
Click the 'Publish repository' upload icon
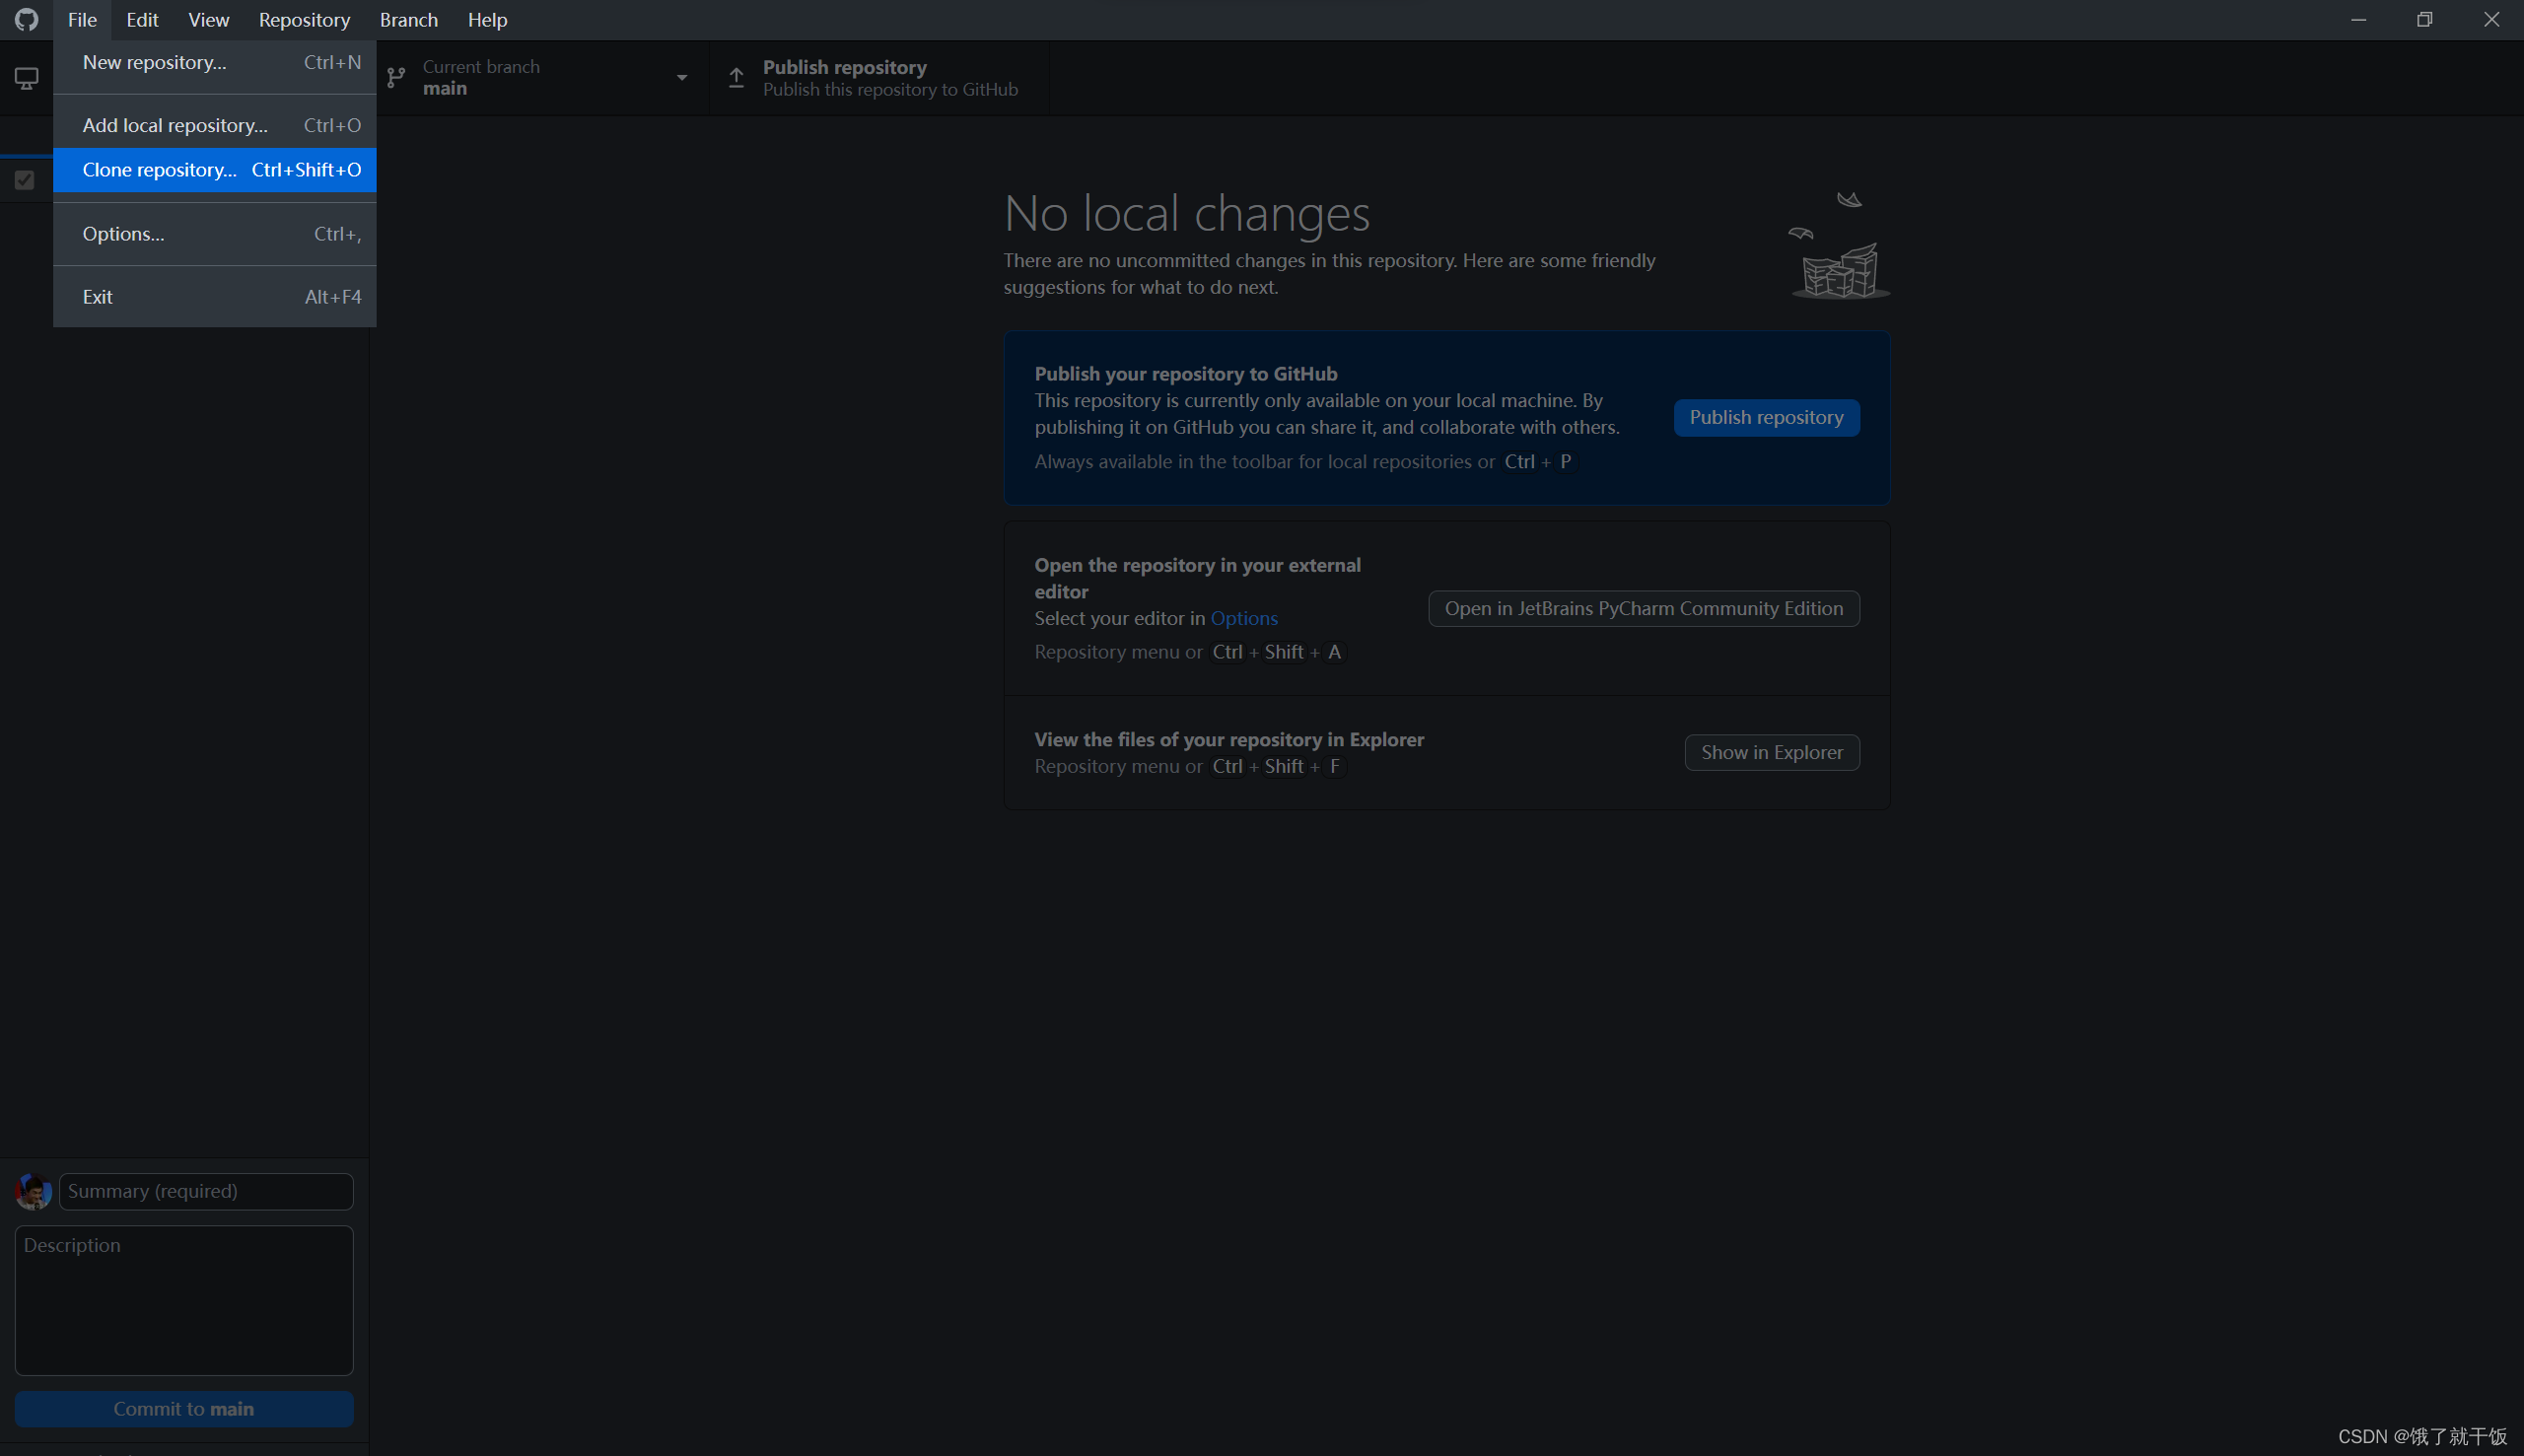[x=738, y=76]
